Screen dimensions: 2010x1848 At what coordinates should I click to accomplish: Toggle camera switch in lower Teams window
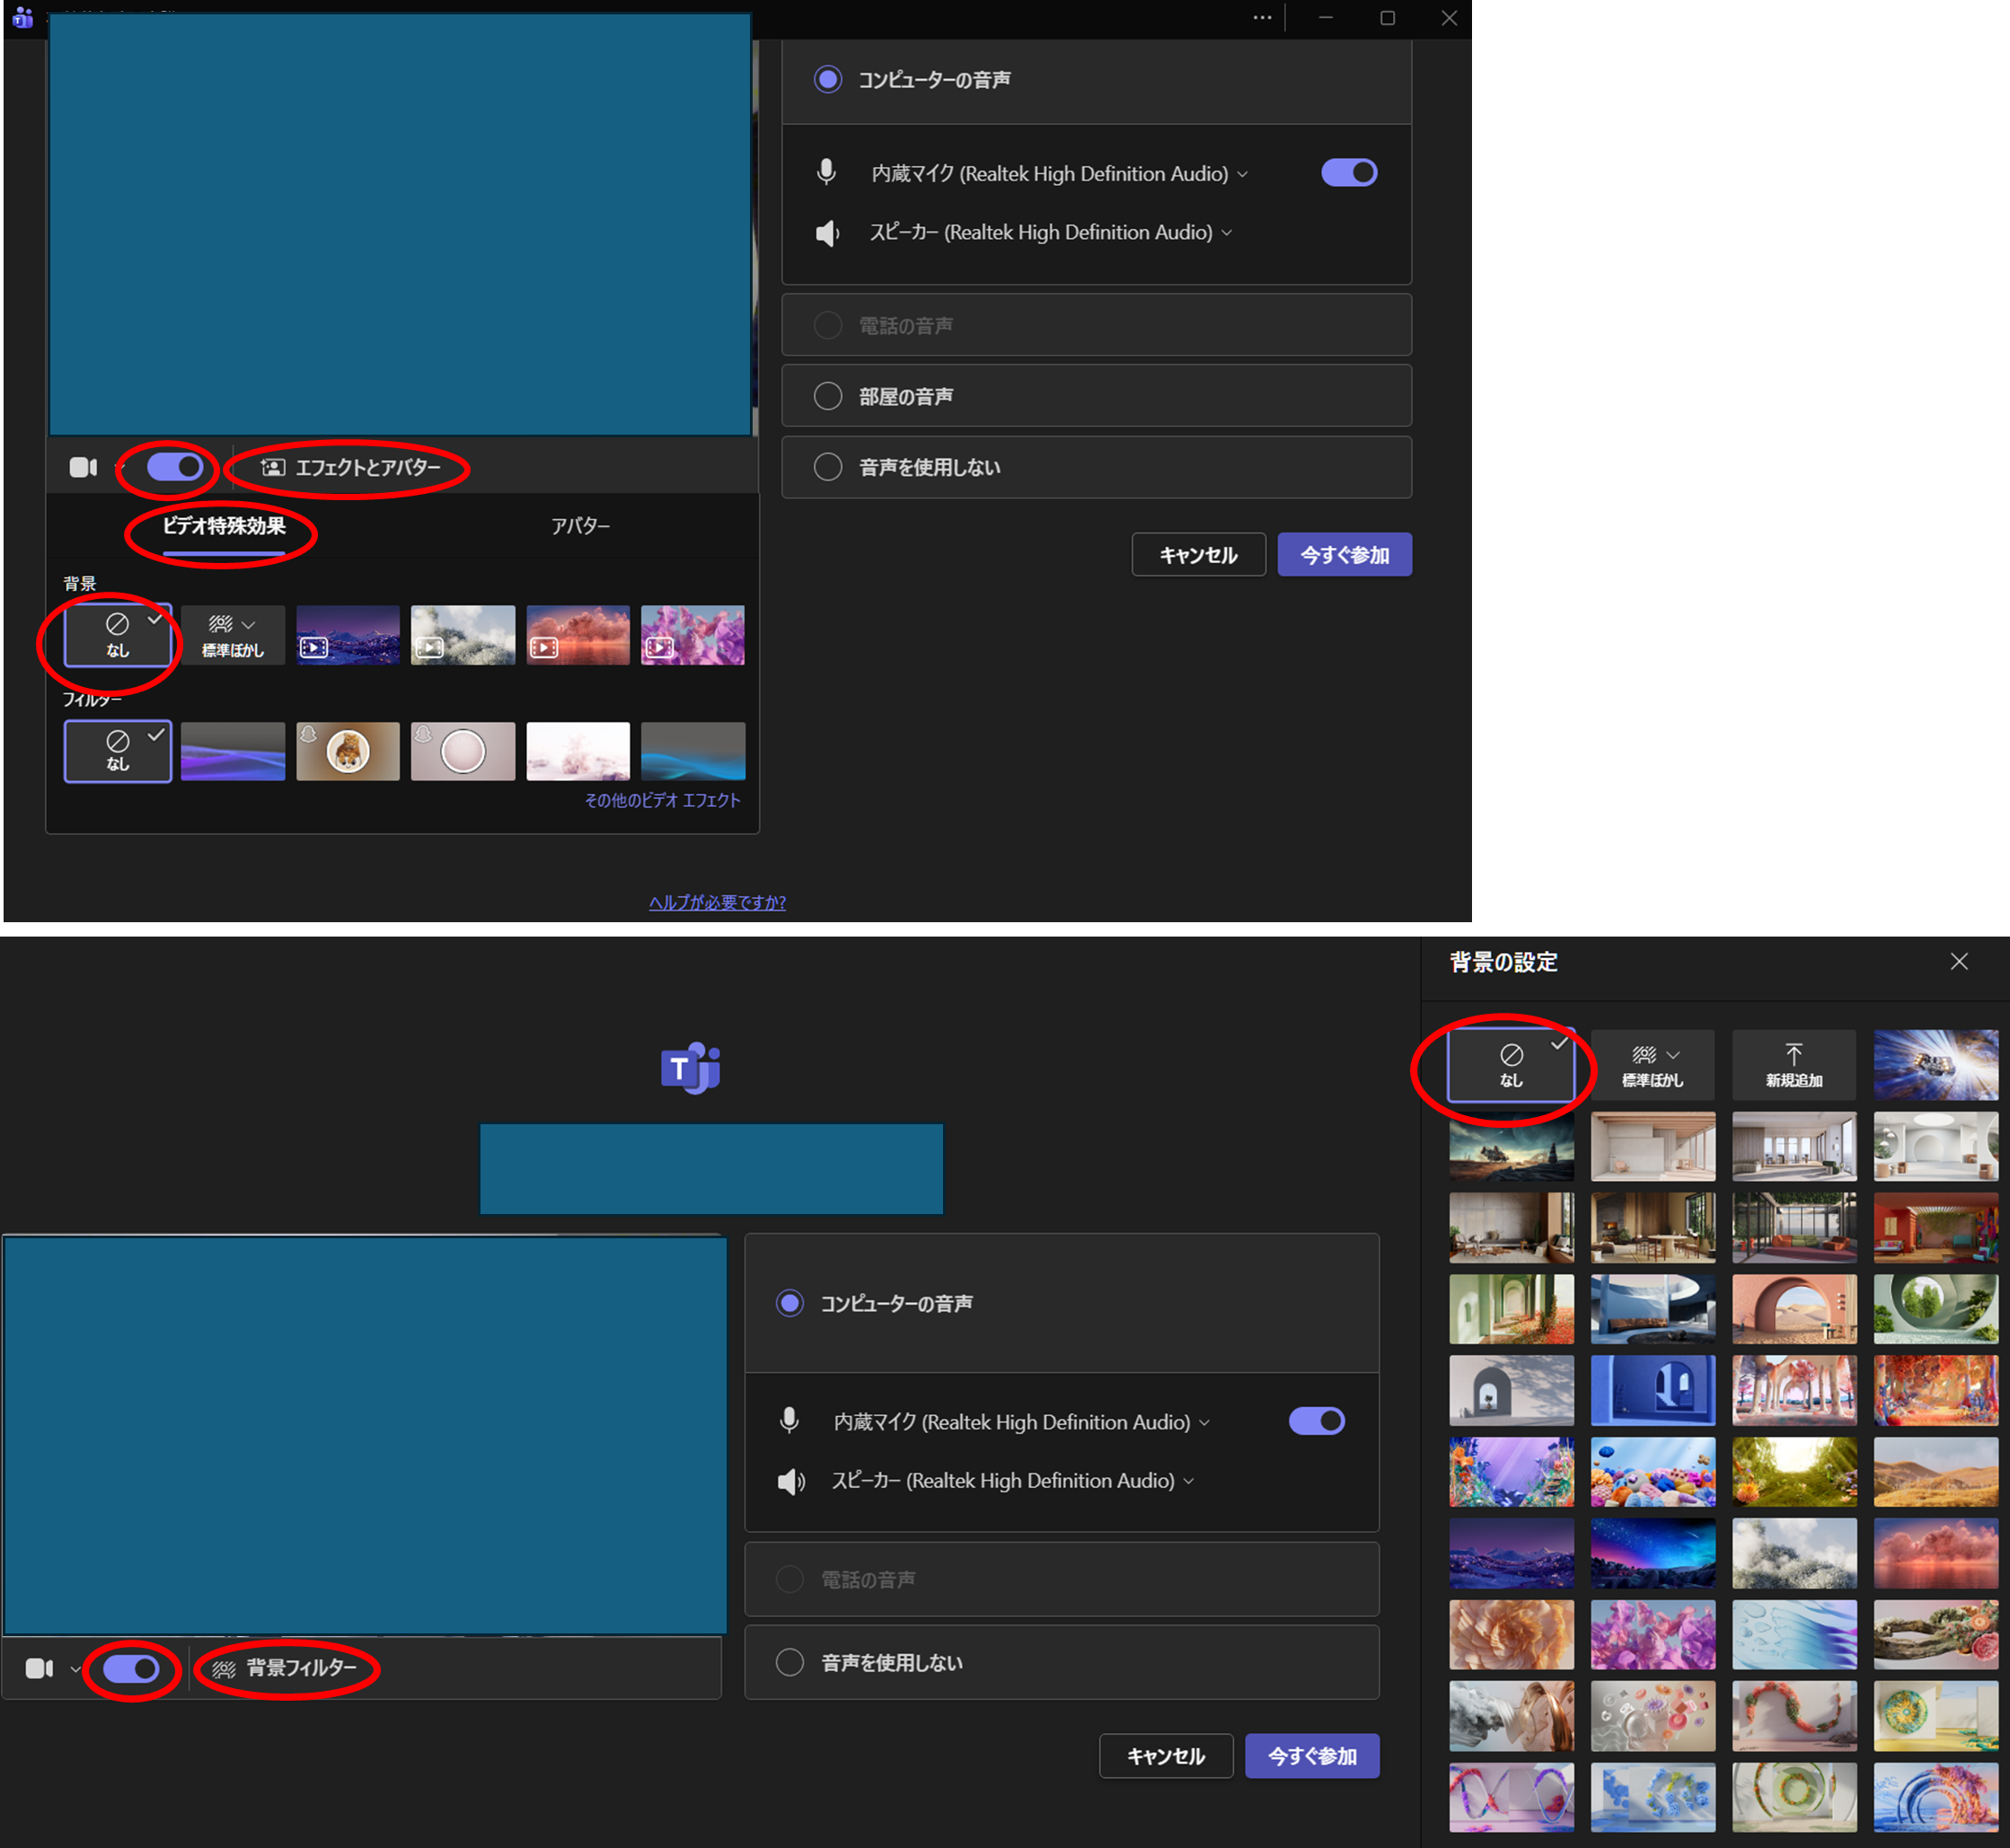pyautogui.click(x=131, y=1668)
